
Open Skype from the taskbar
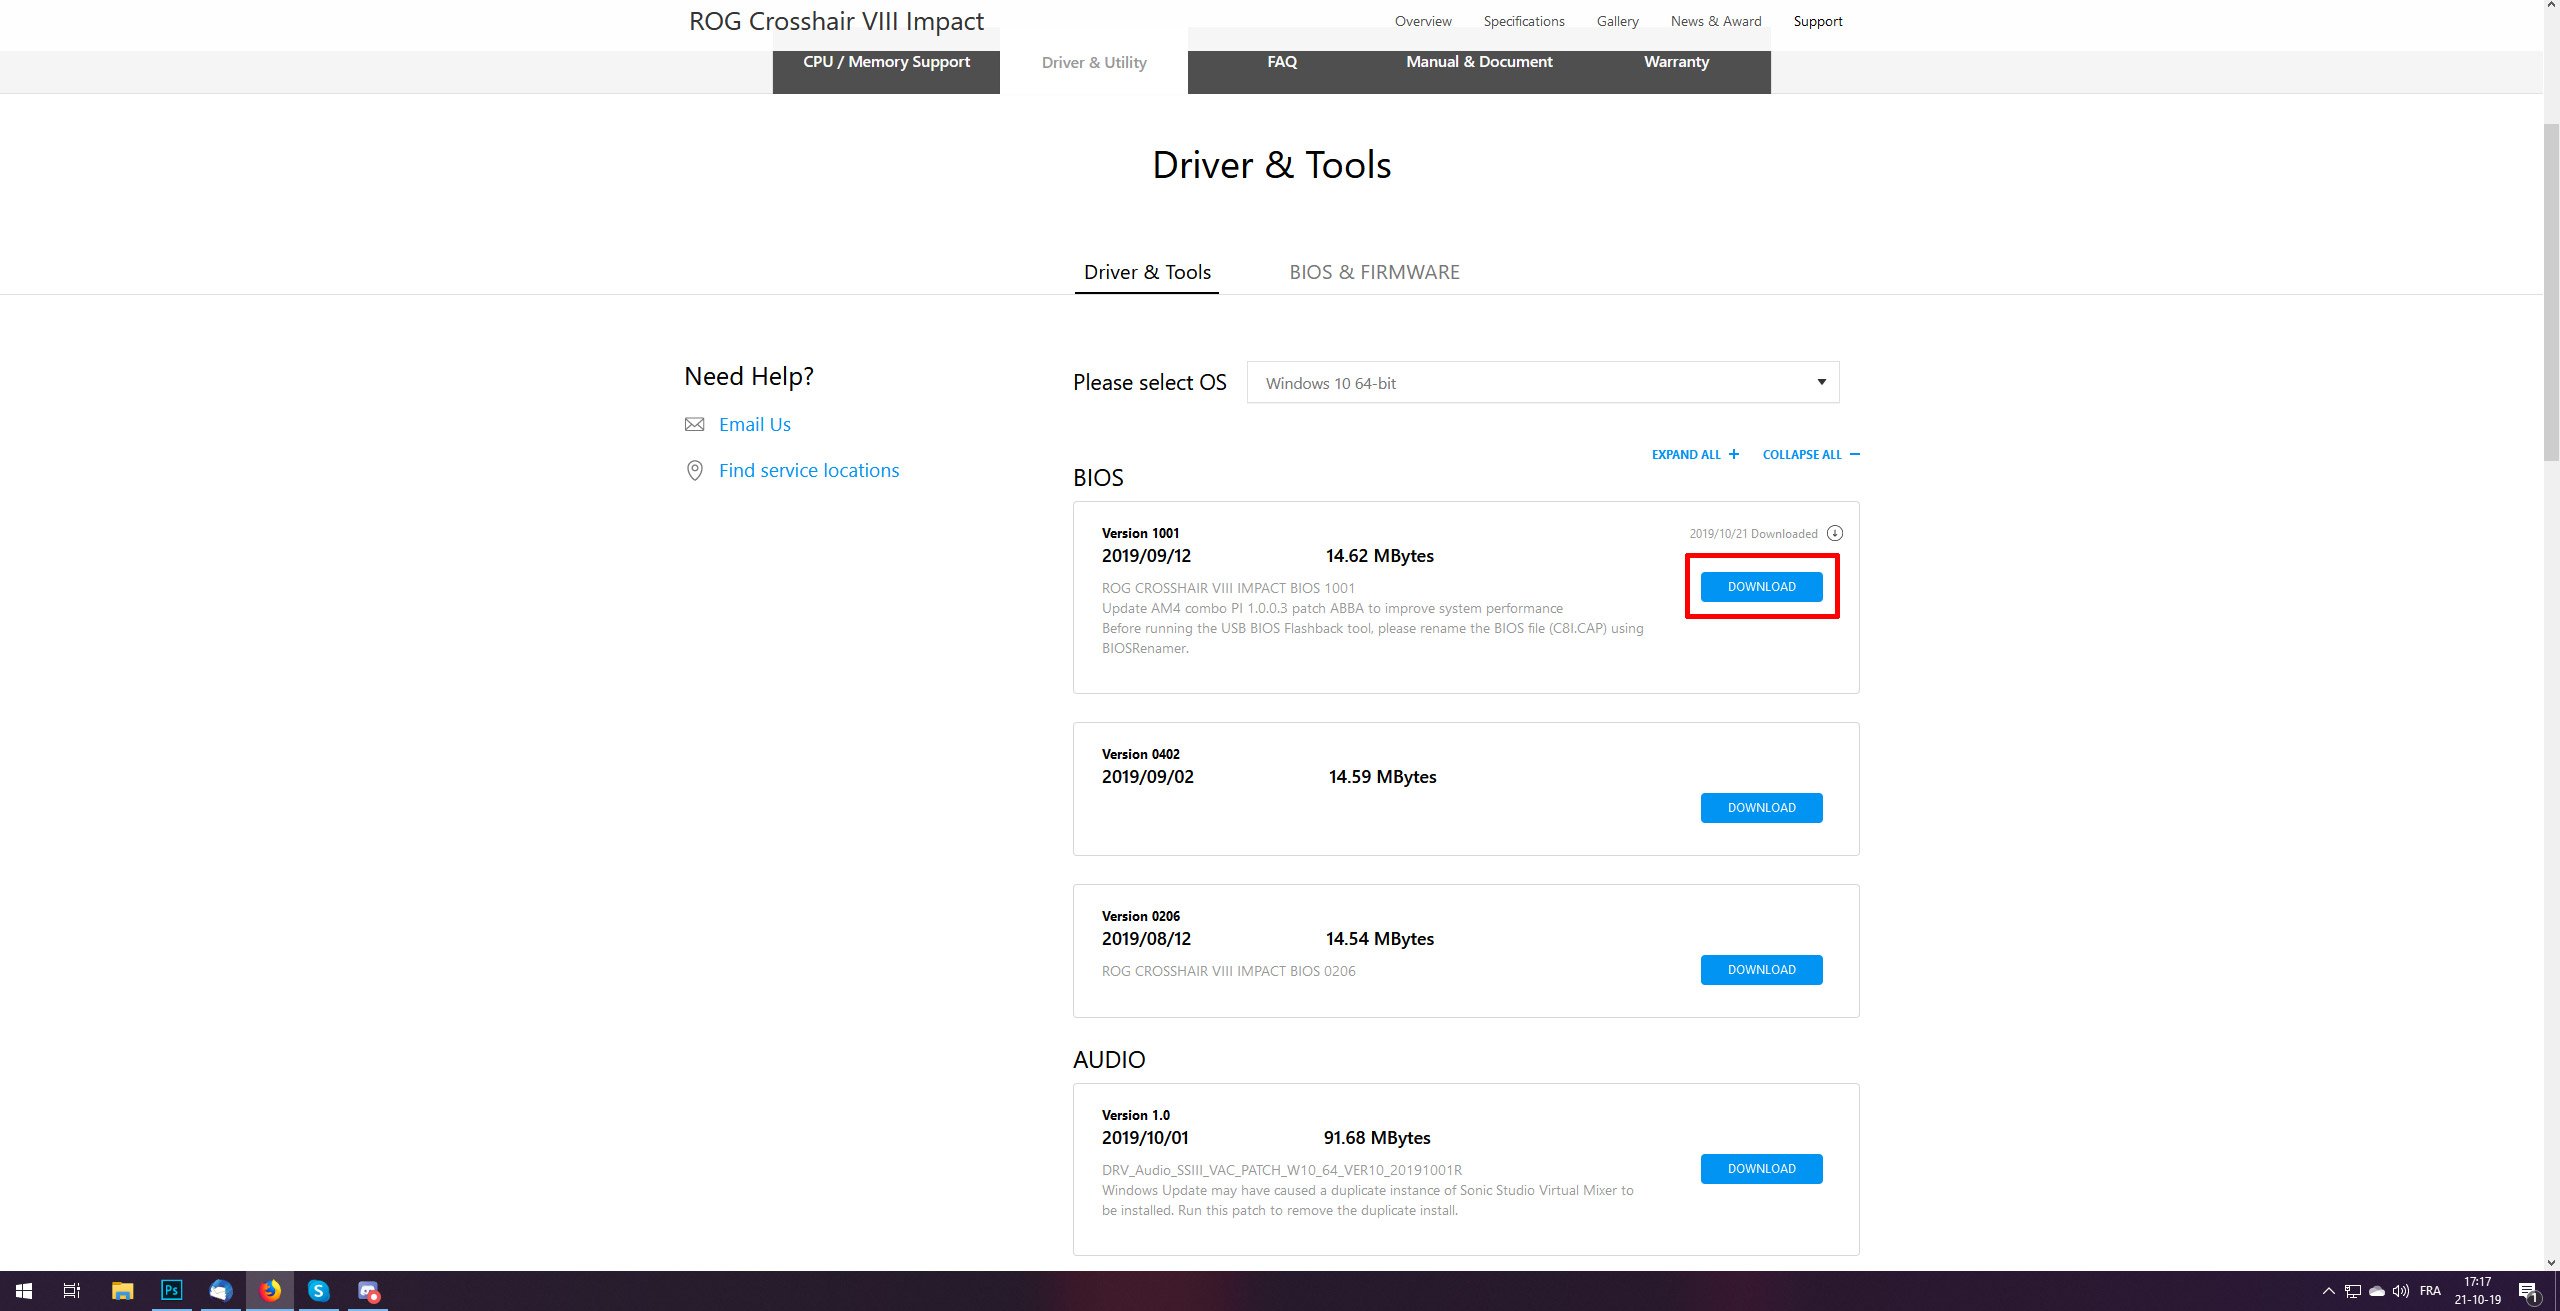coord(318,1290)
